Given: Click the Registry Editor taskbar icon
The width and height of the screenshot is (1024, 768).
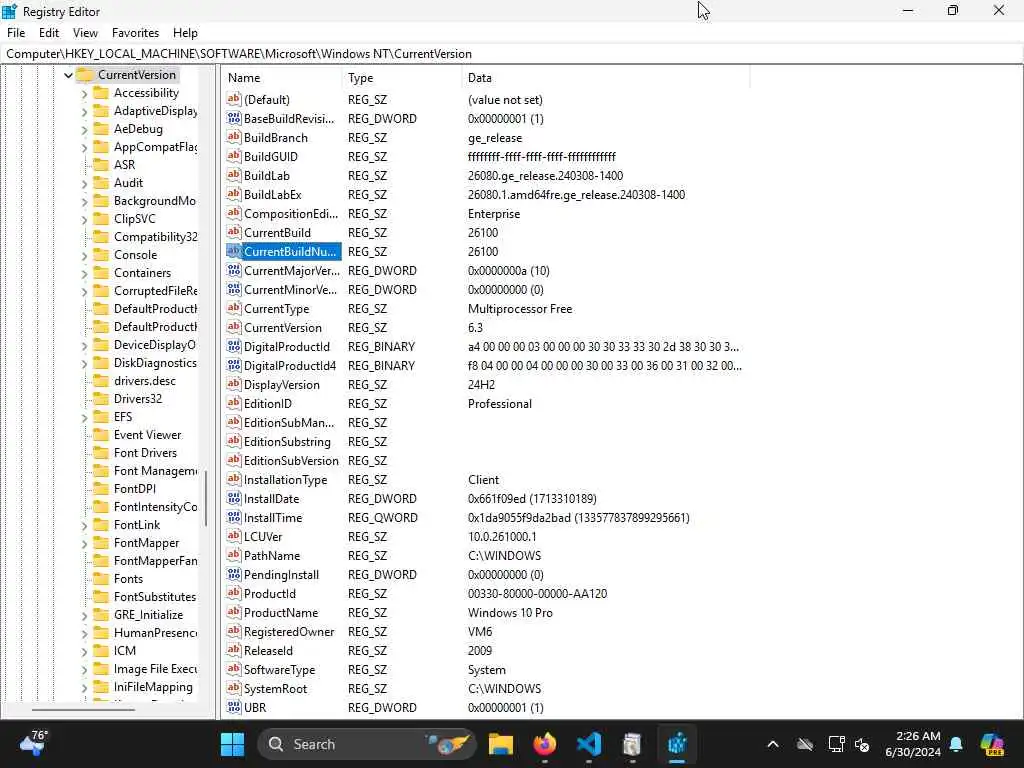Looking at the screenshot, I should tap(677, 744).
